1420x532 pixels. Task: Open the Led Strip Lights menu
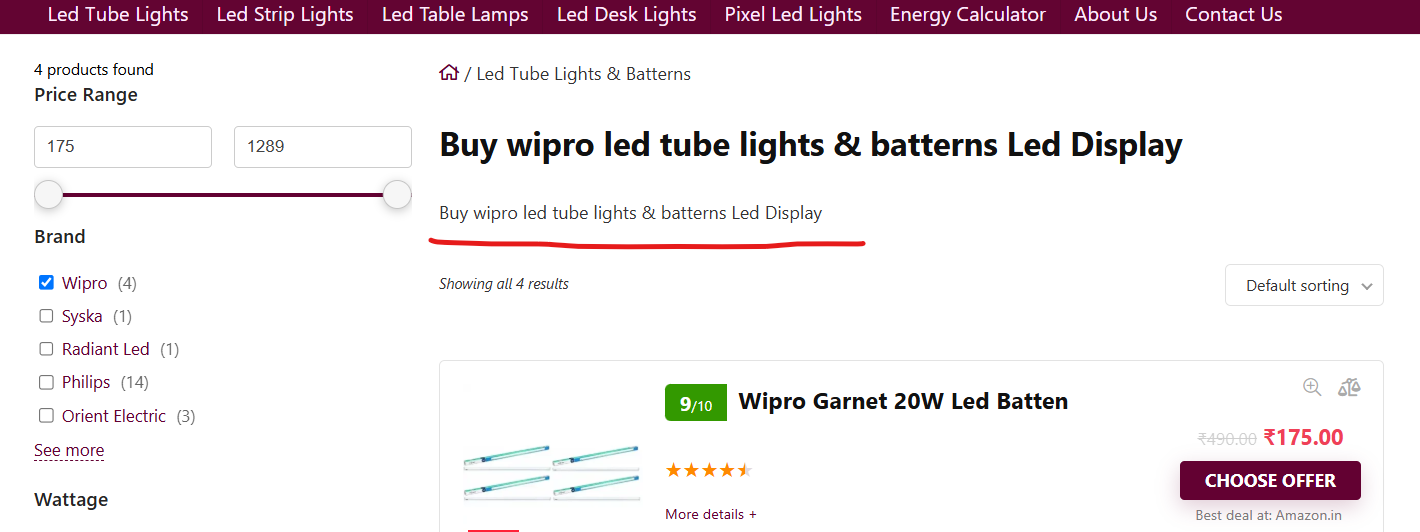coord(285,15)
